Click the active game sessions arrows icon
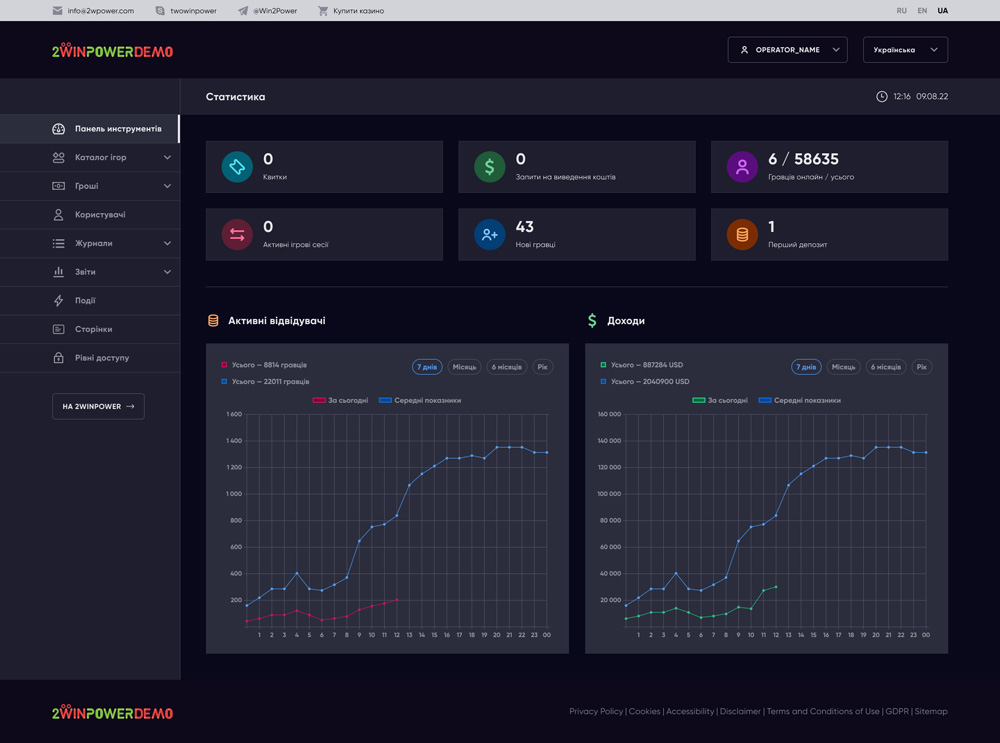The height and width of the screenshot is (743, 1000). (237, 235)
